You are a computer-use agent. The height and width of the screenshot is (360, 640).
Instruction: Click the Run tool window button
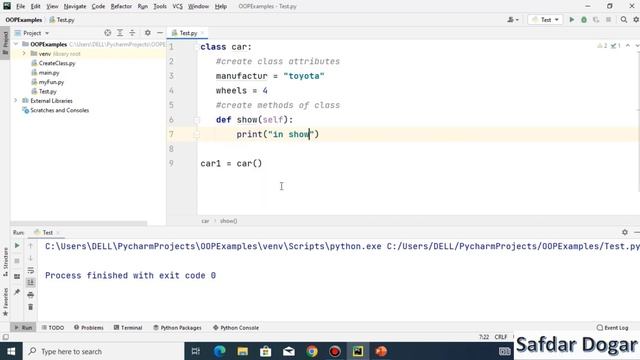pyautogui.click(x=23, y=327)
